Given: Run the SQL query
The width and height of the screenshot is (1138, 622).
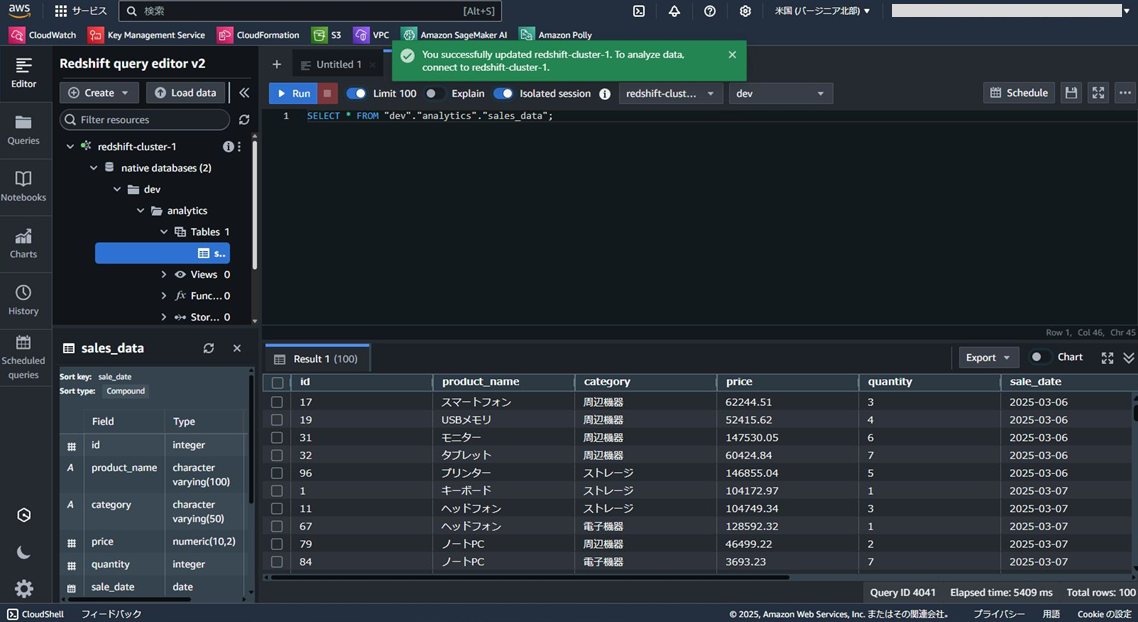Looking at the screenshot, I should click(292, 93).
